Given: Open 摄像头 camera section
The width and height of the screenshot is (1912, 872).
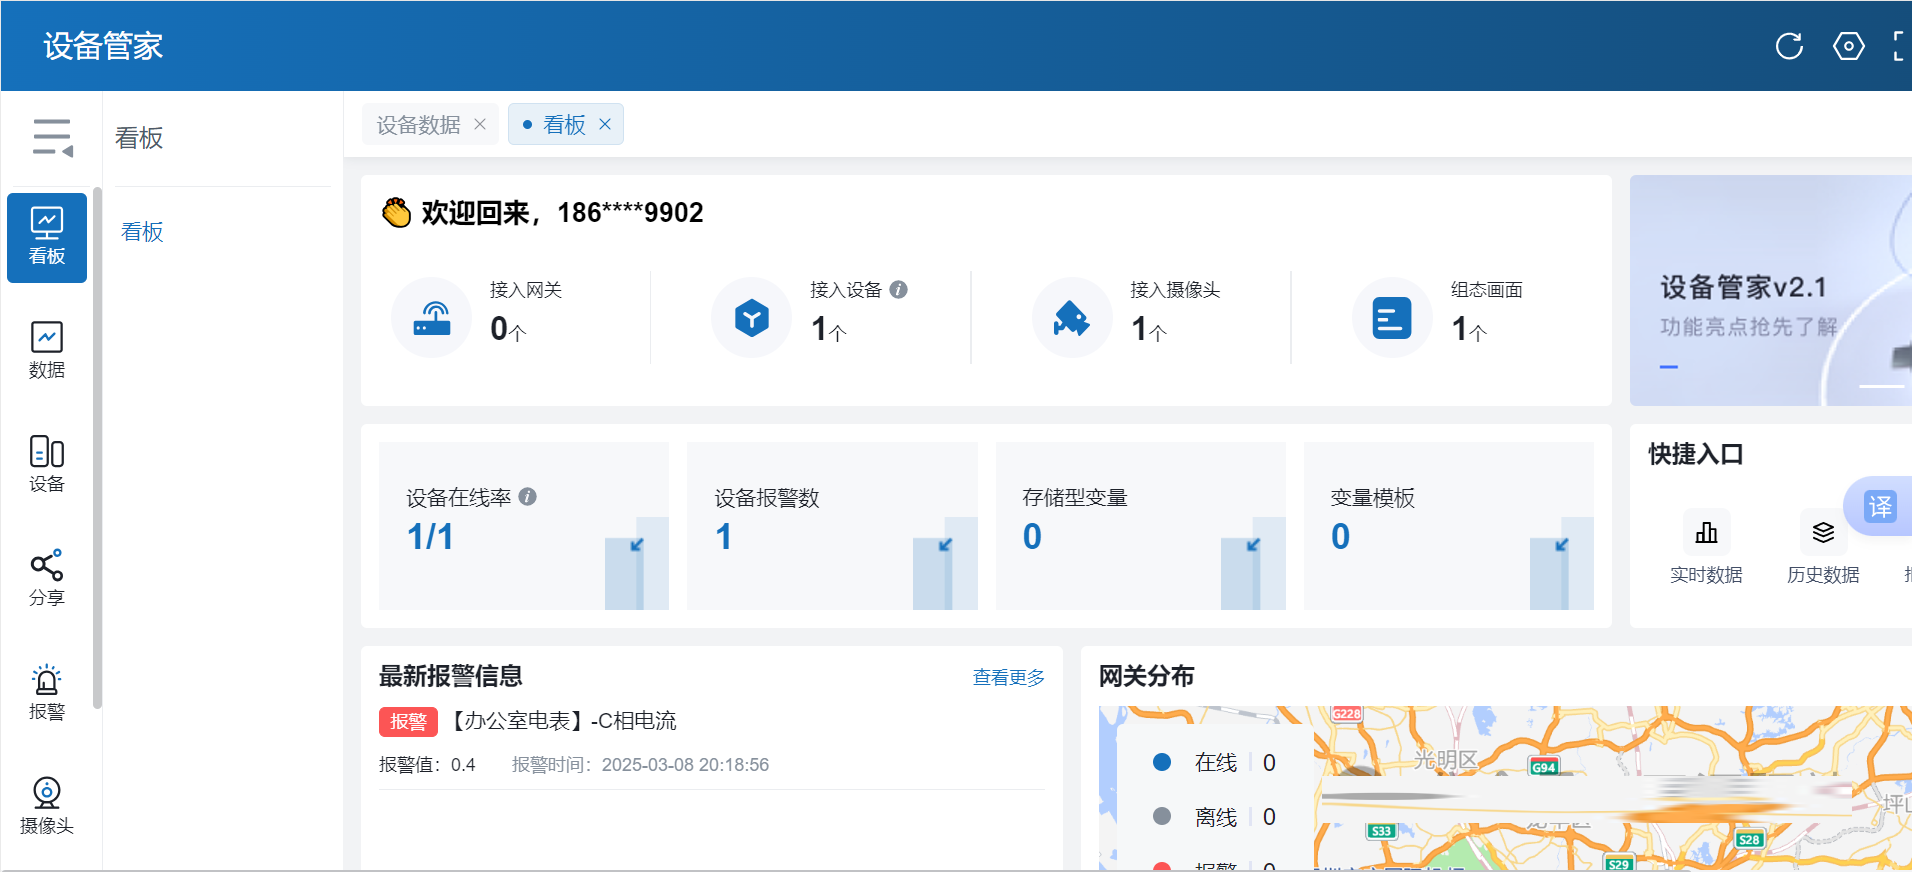Looking at the screenshot, I should click(x=47, y=806).
